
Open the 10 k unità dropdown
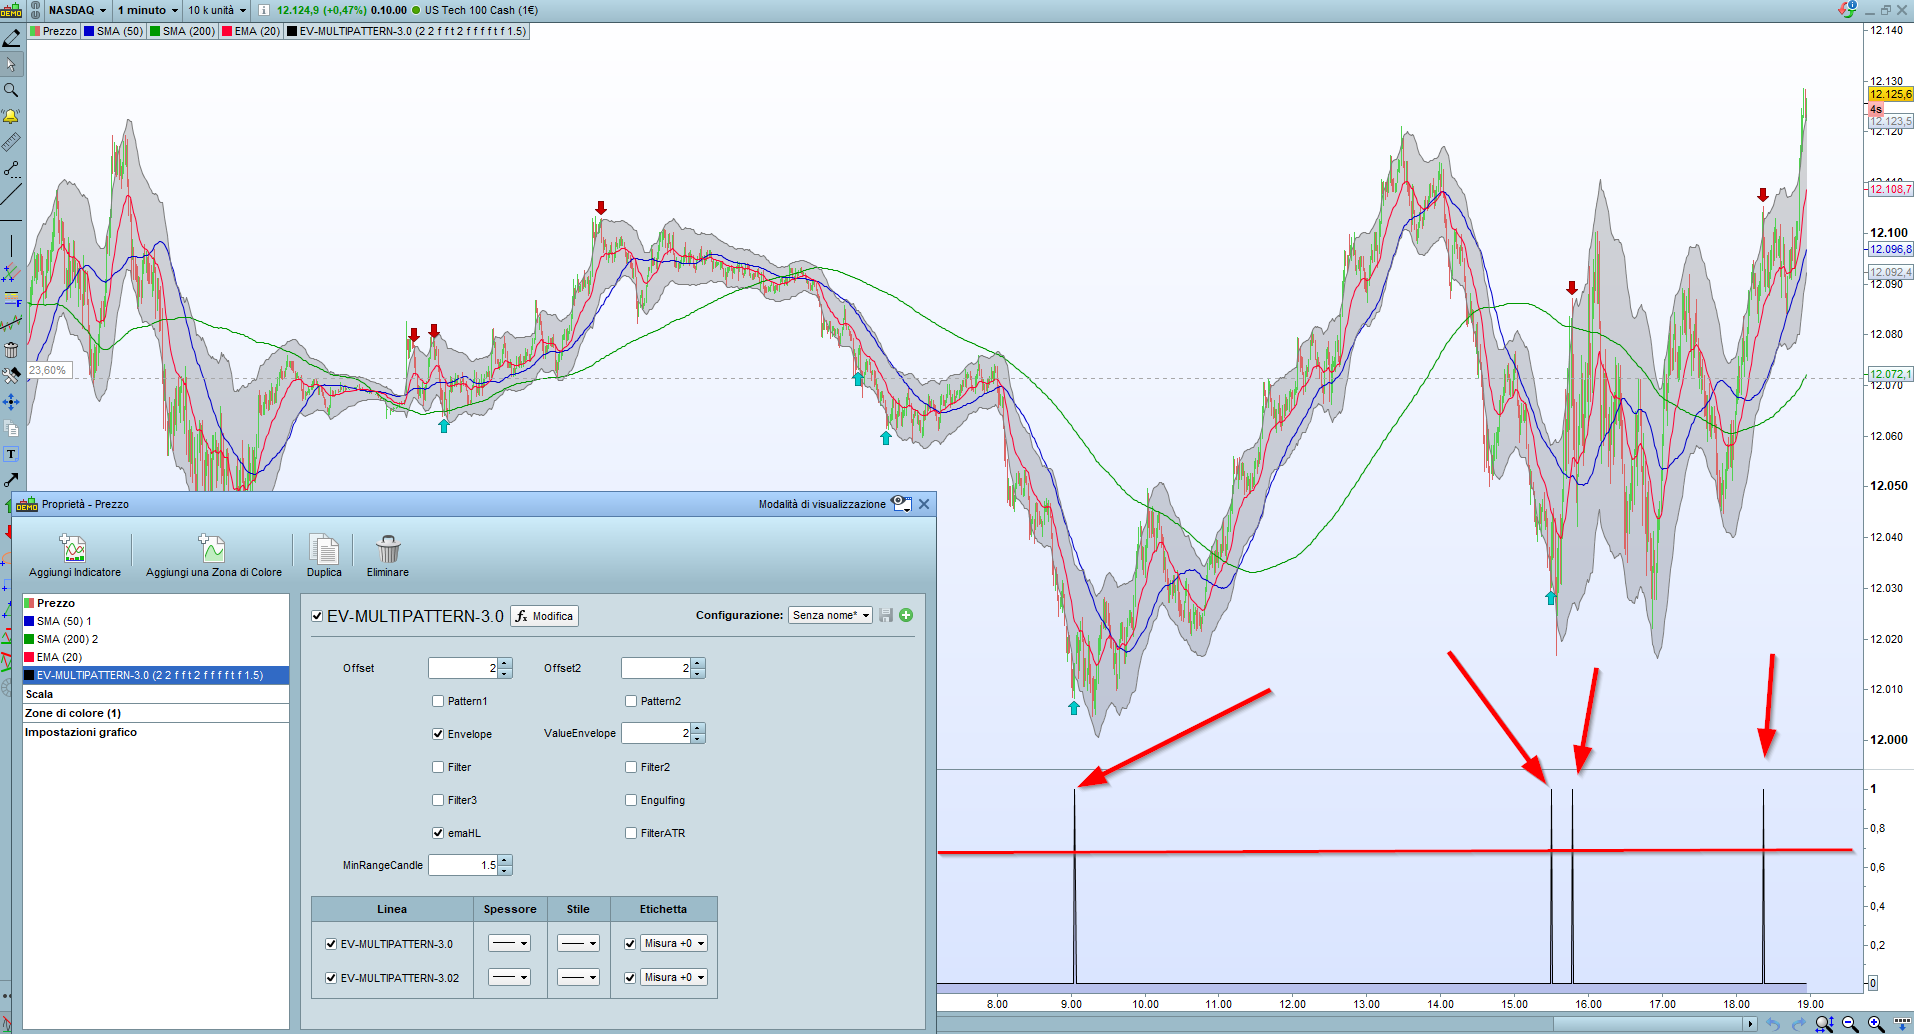click(216, 10)
